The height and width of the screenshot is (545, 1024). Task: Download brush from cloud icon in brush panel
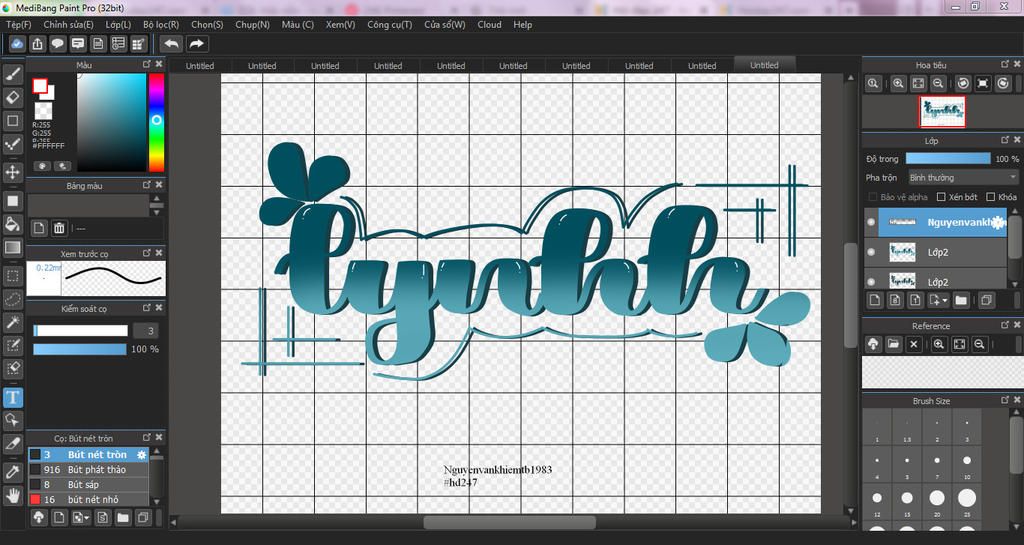click(39, 518)
